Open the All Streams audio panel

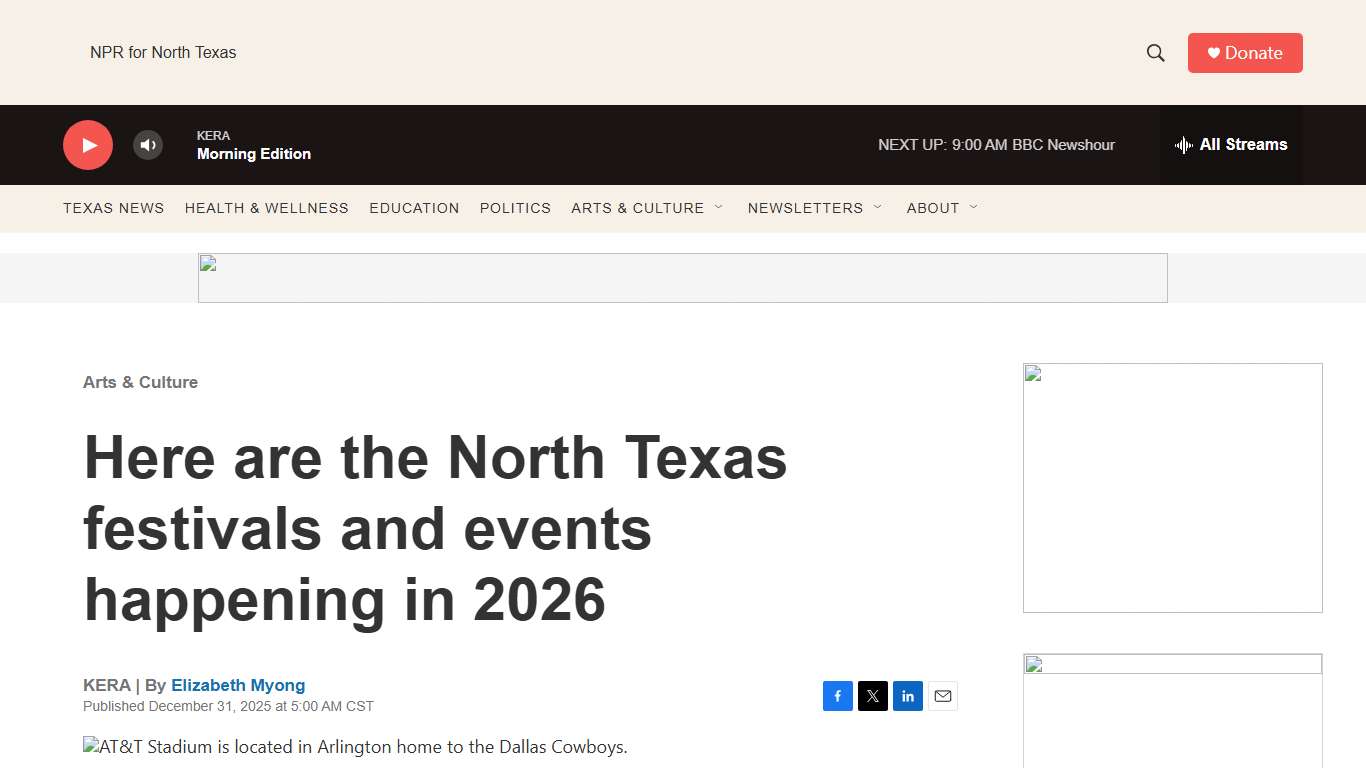pyautogui.click(x=1231, y=144)
